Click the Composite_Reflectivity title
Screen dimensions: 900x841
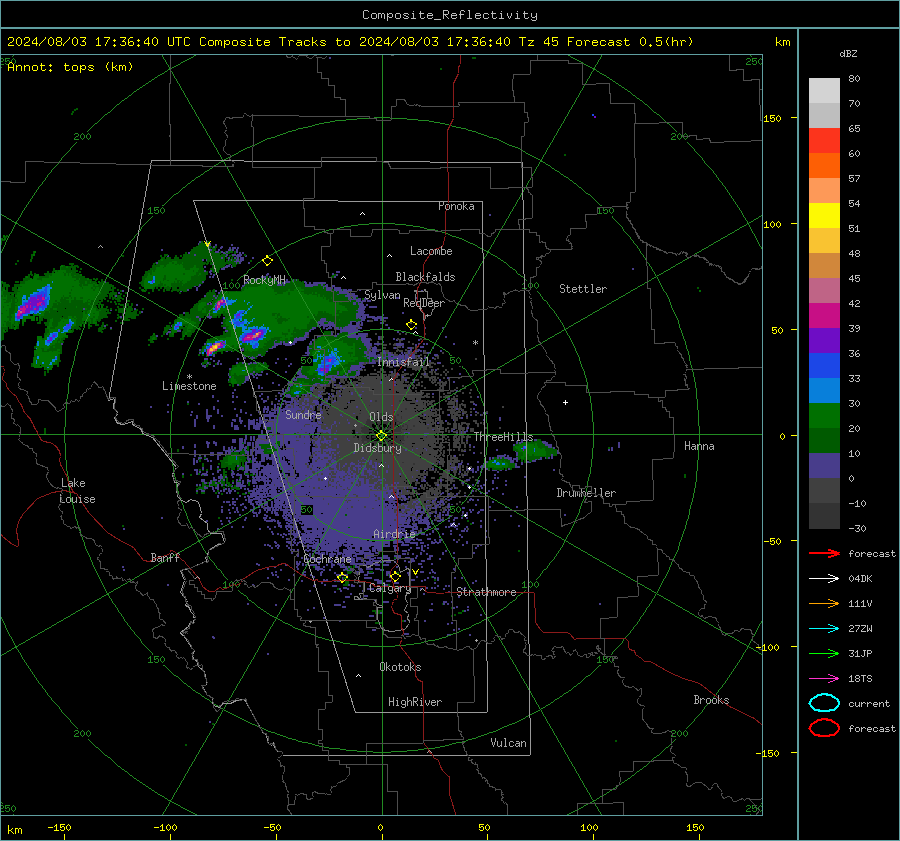point(450,15)
